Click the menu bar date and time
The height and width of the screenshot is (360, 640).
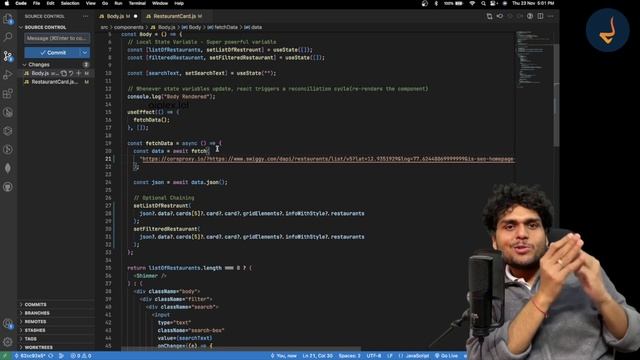coord(533,3)
